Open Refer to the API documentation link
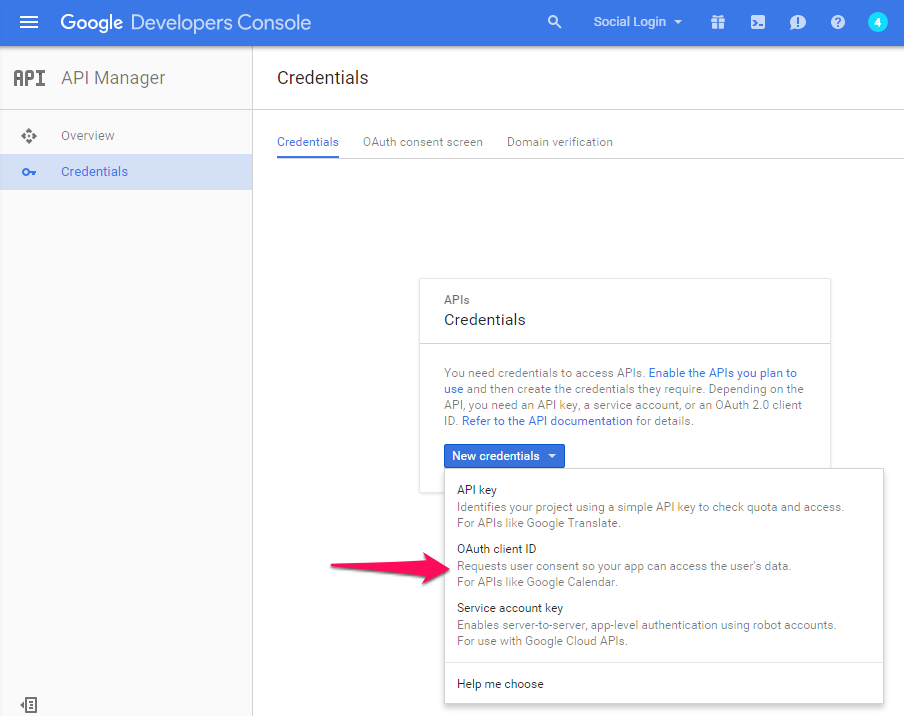 point(547,421)
